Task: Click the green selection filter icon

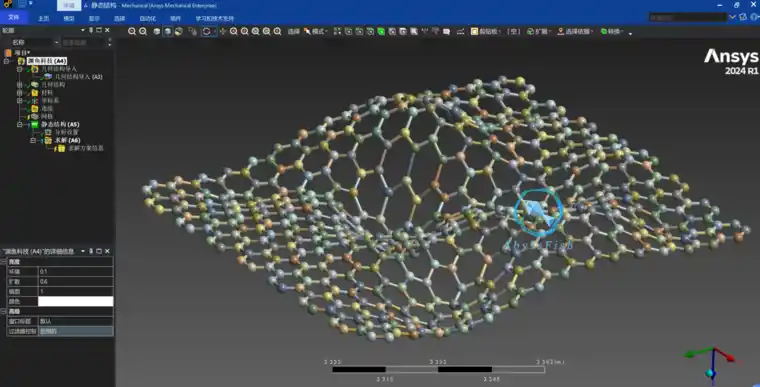Action: pyautogui.click(x=381, y=32)
